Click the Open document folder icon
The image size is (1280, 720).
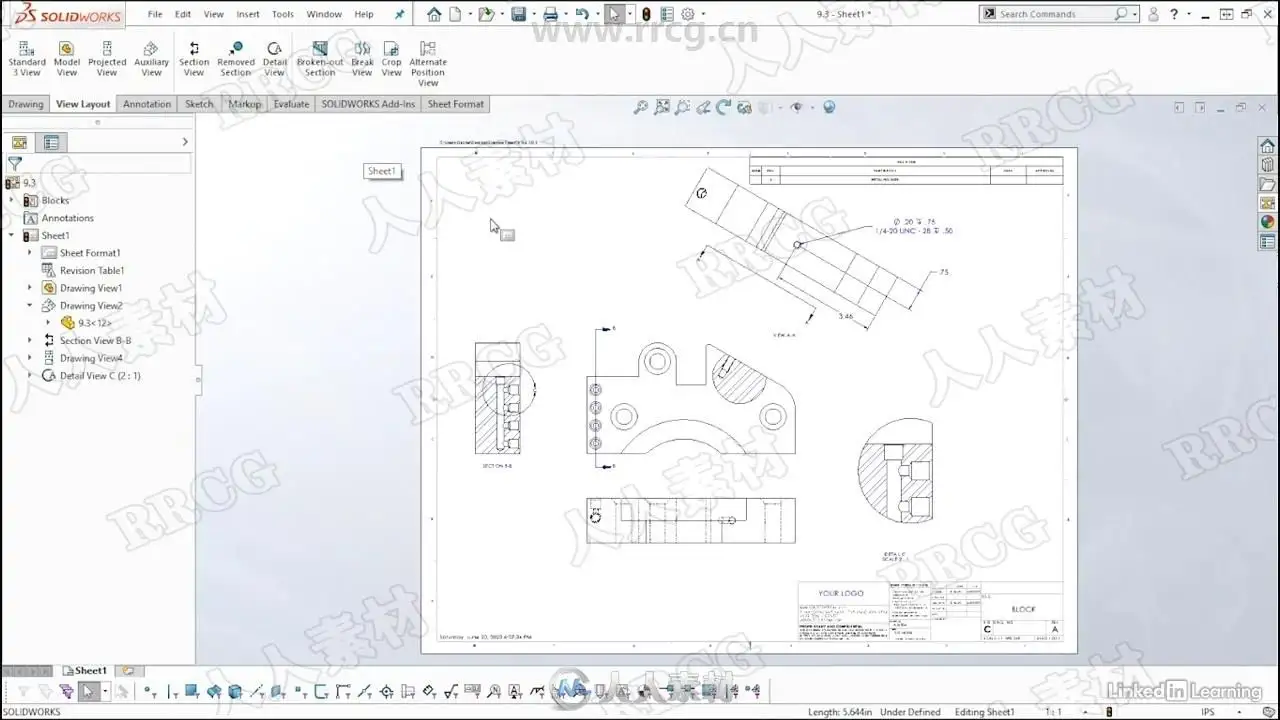[x=486, y=14]
